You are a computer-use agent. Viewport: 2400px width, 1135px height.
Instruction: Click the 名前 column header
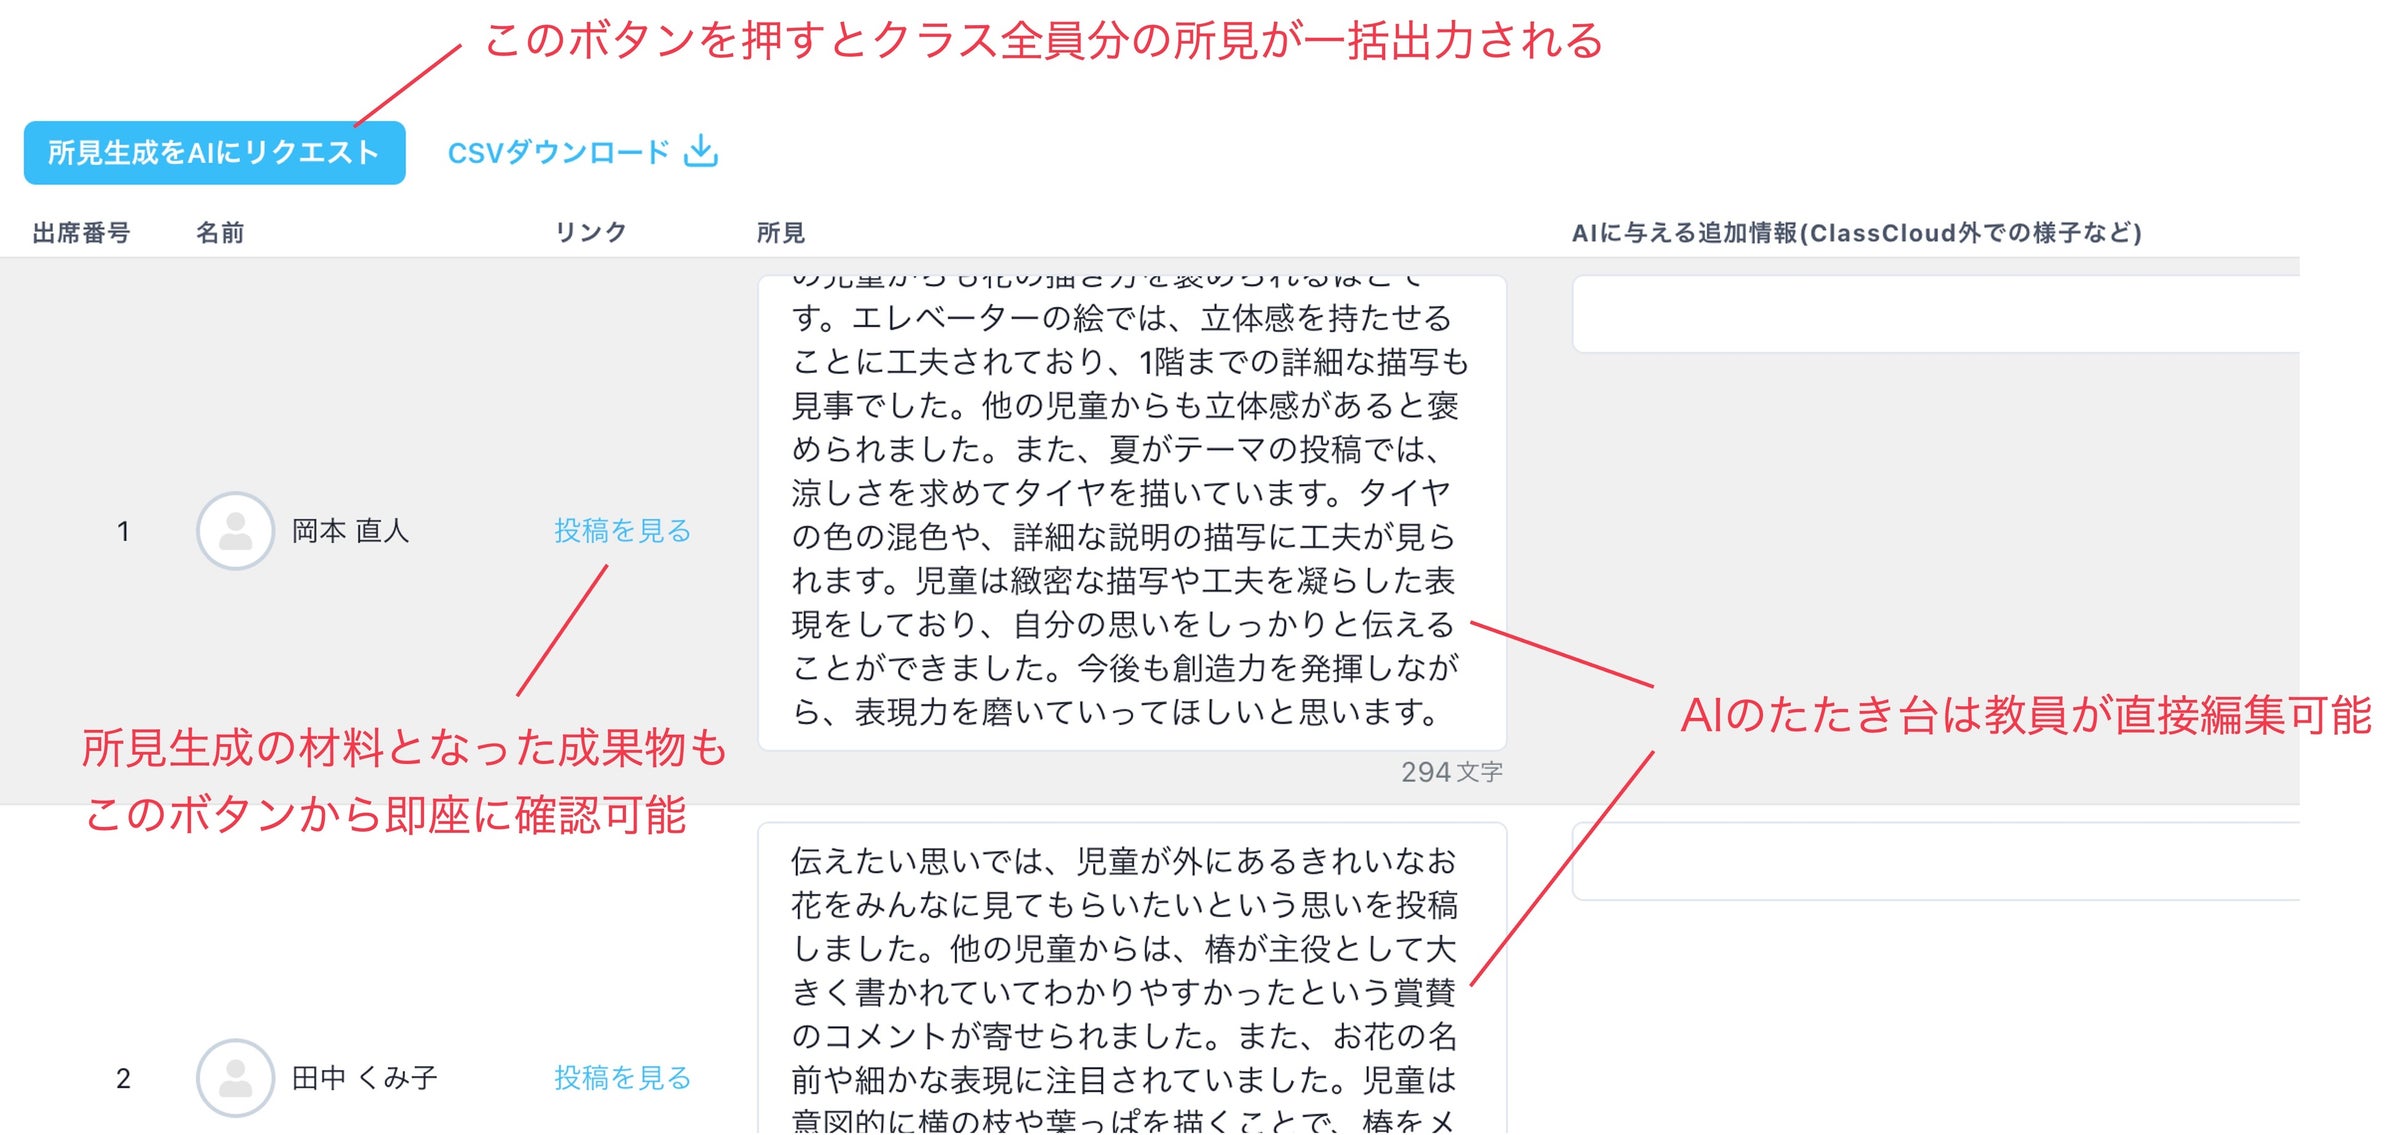tap(221, 232)
